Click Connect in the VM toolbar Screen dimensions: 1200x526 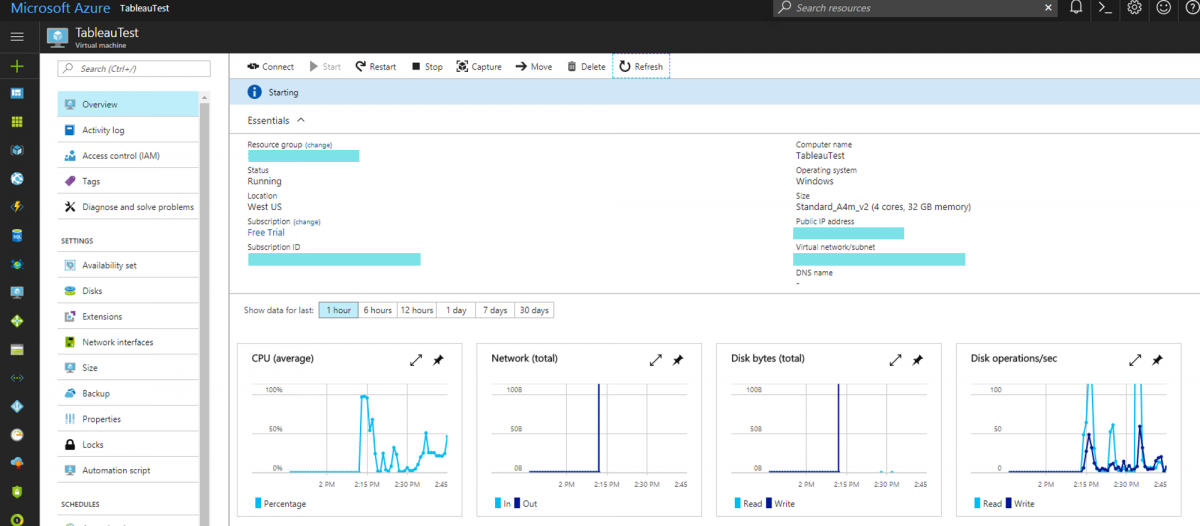click(270, 67)
